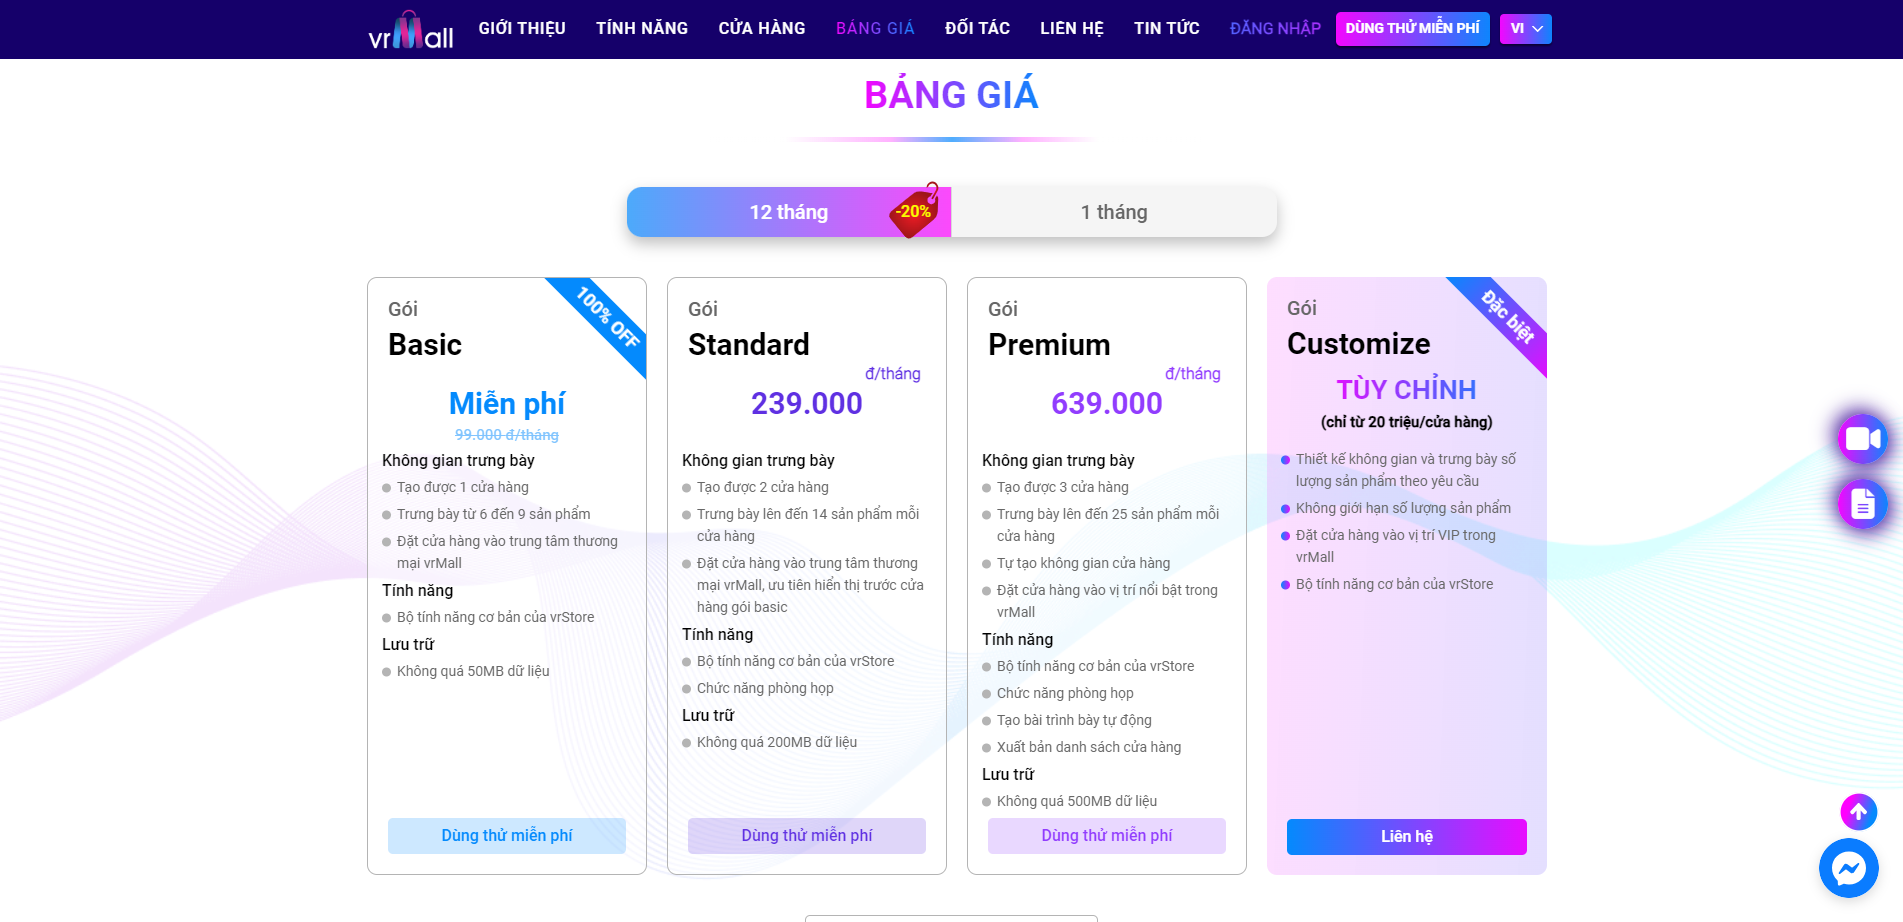Click Liên hệ on the Customize plan
1903x922 pixels.
click(x=1407, y=837)
